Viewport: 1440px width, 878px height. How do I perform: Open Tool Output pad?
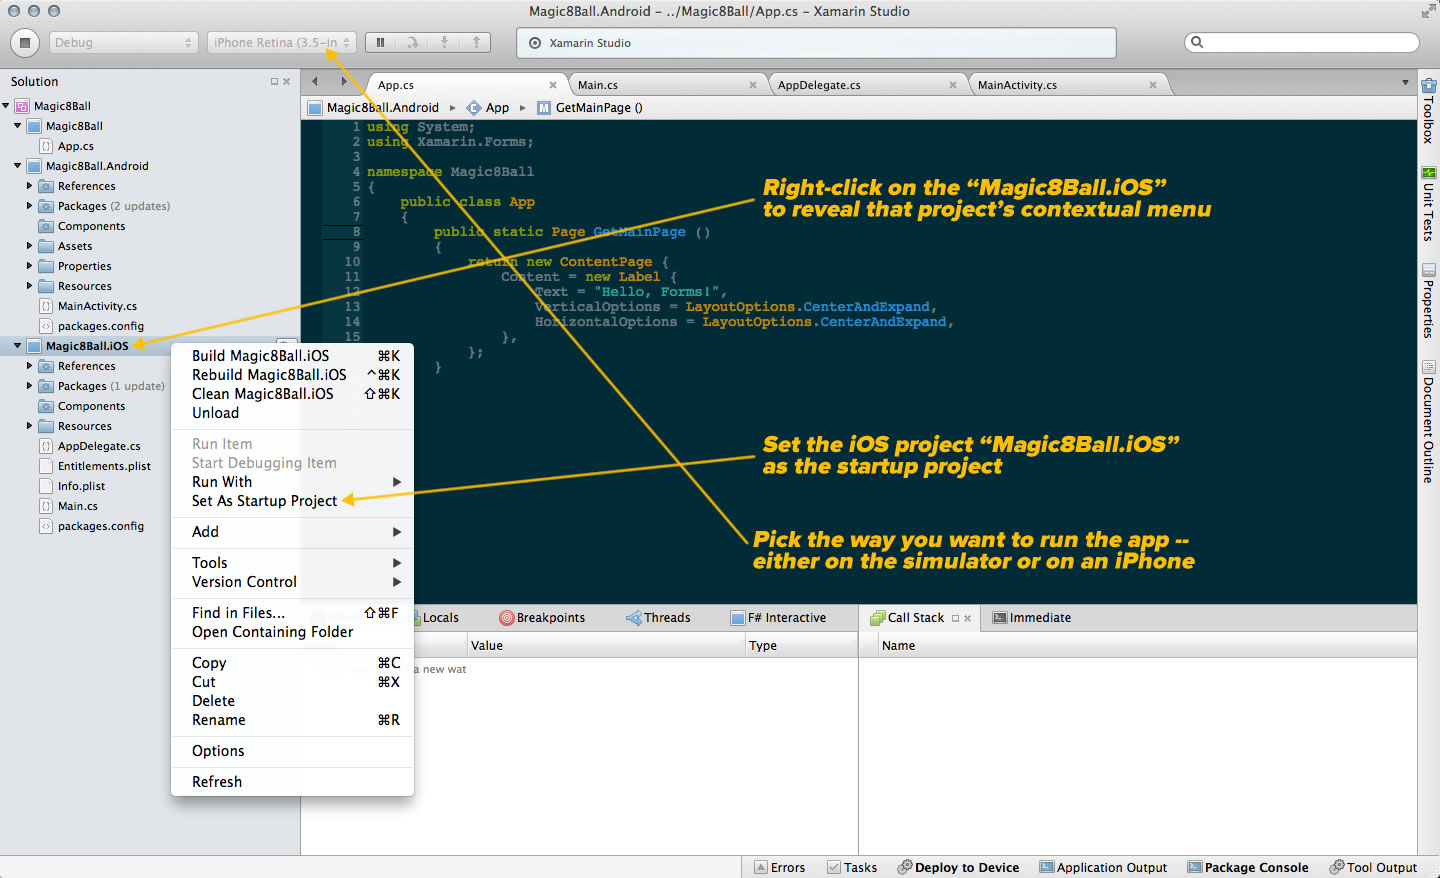(x=1373, y=867)
